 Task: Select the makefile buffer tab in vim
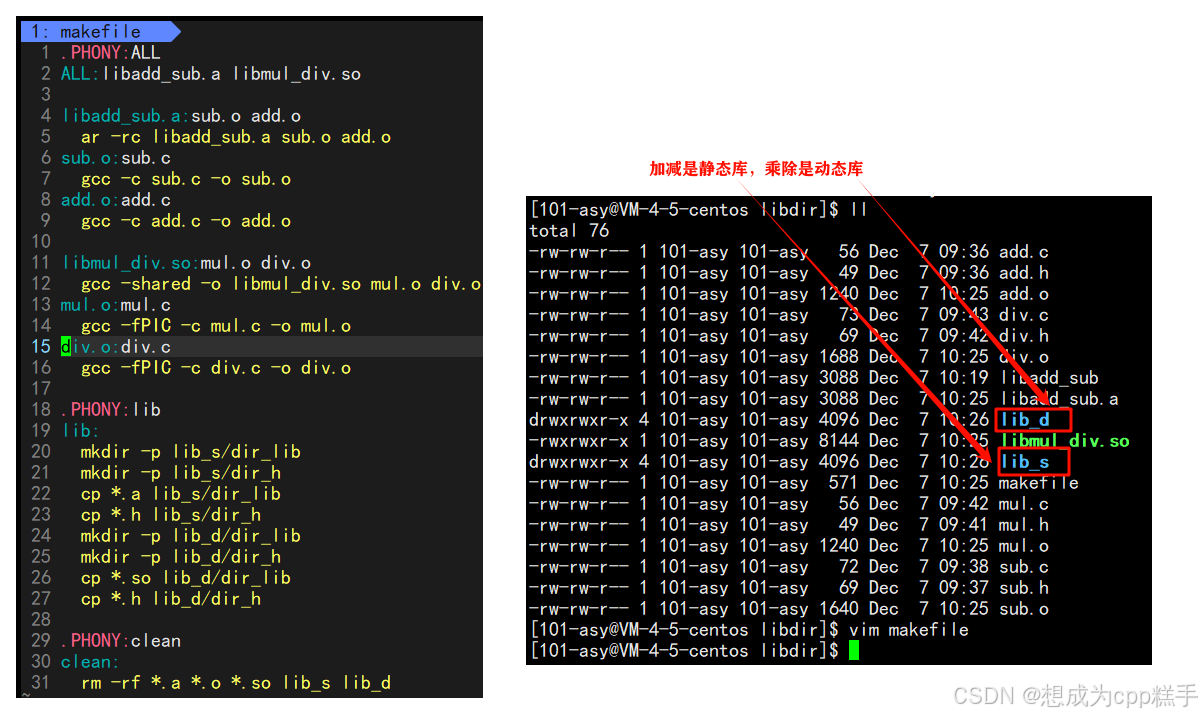(x=99, y=32)
